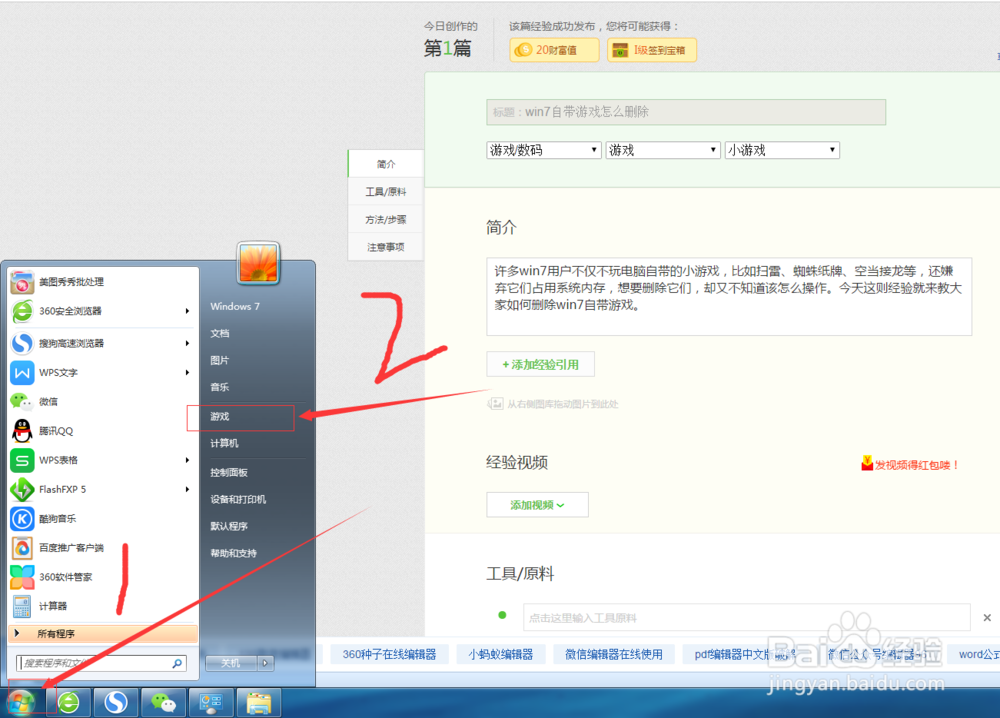
Task: Click the 添加经验引用 button
Action: point(540,364)
